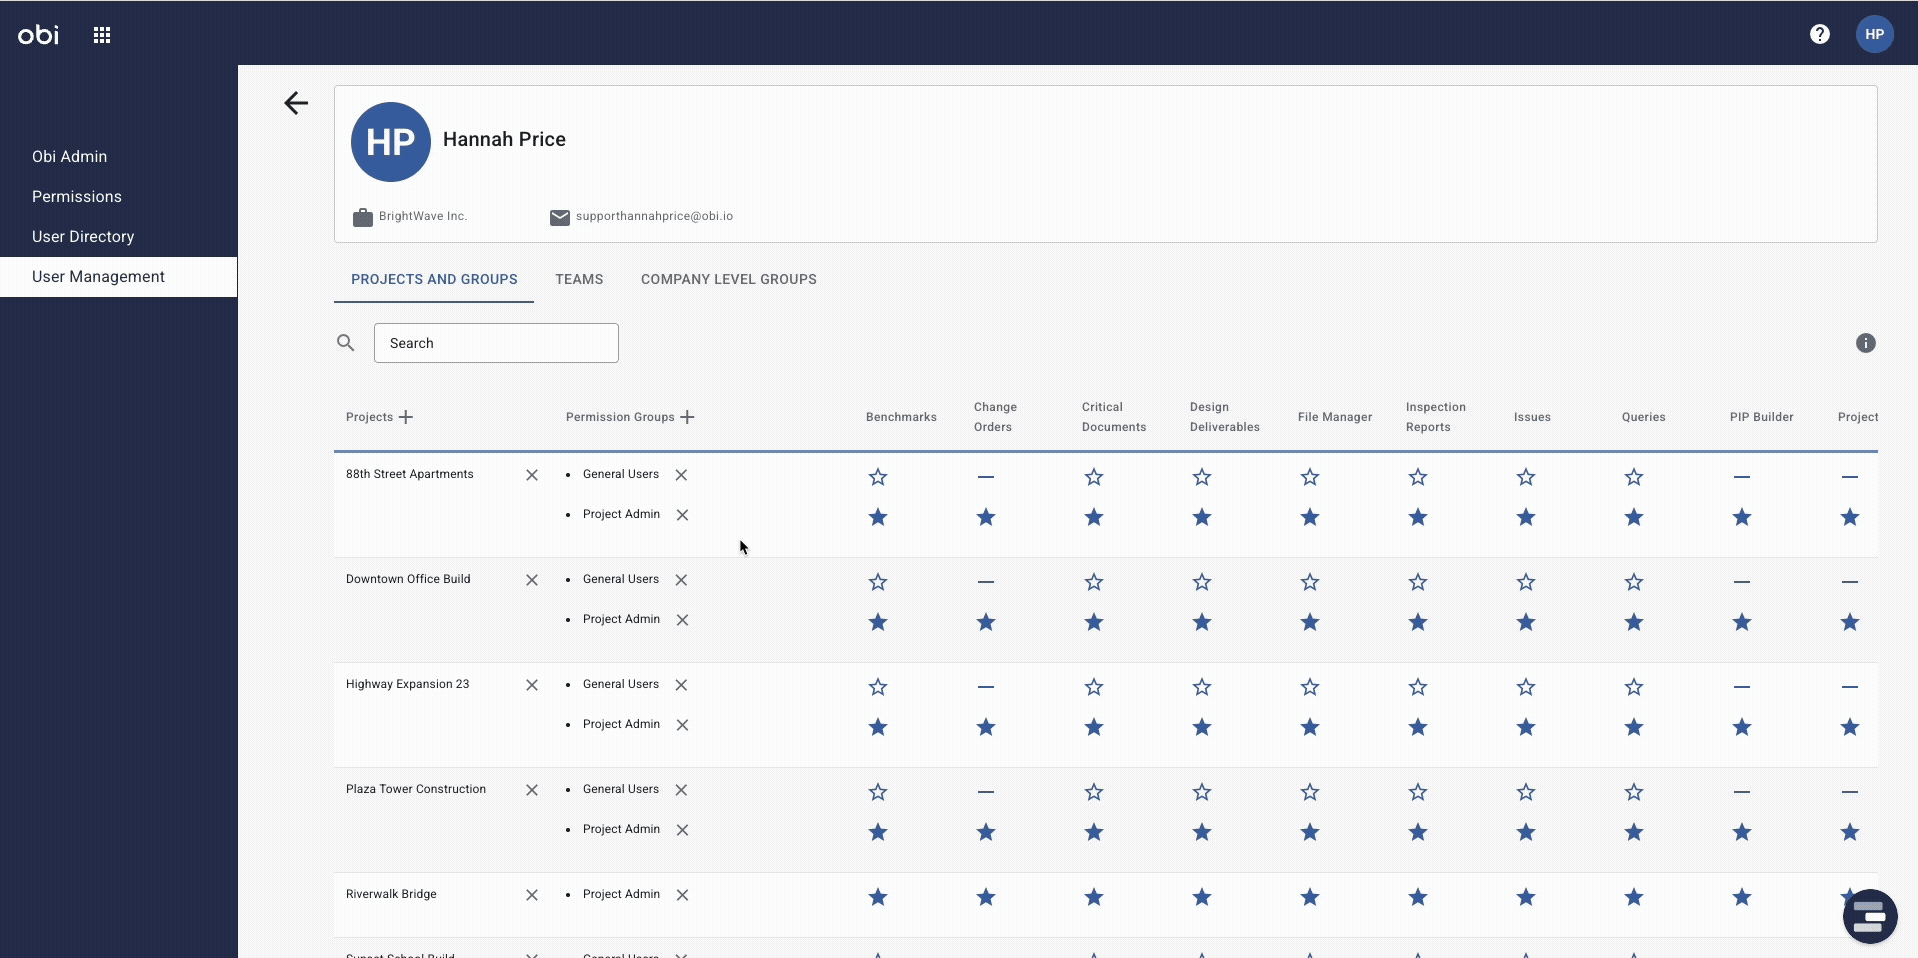Screen dimensions: 1918x958
Task: Click Highway Expansion Project Admin Queries star
Action: coord(1634,727)
